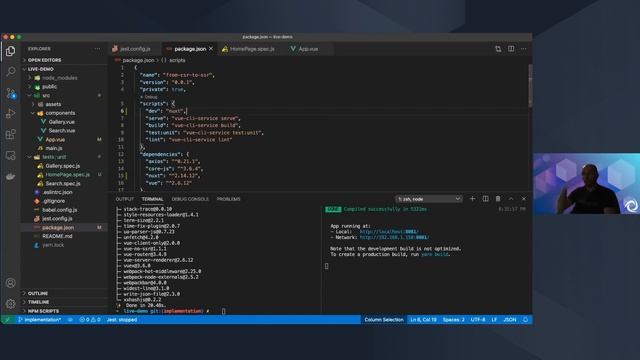
Task: Click the remote window indicator in status bar
Action: [7, 320]
